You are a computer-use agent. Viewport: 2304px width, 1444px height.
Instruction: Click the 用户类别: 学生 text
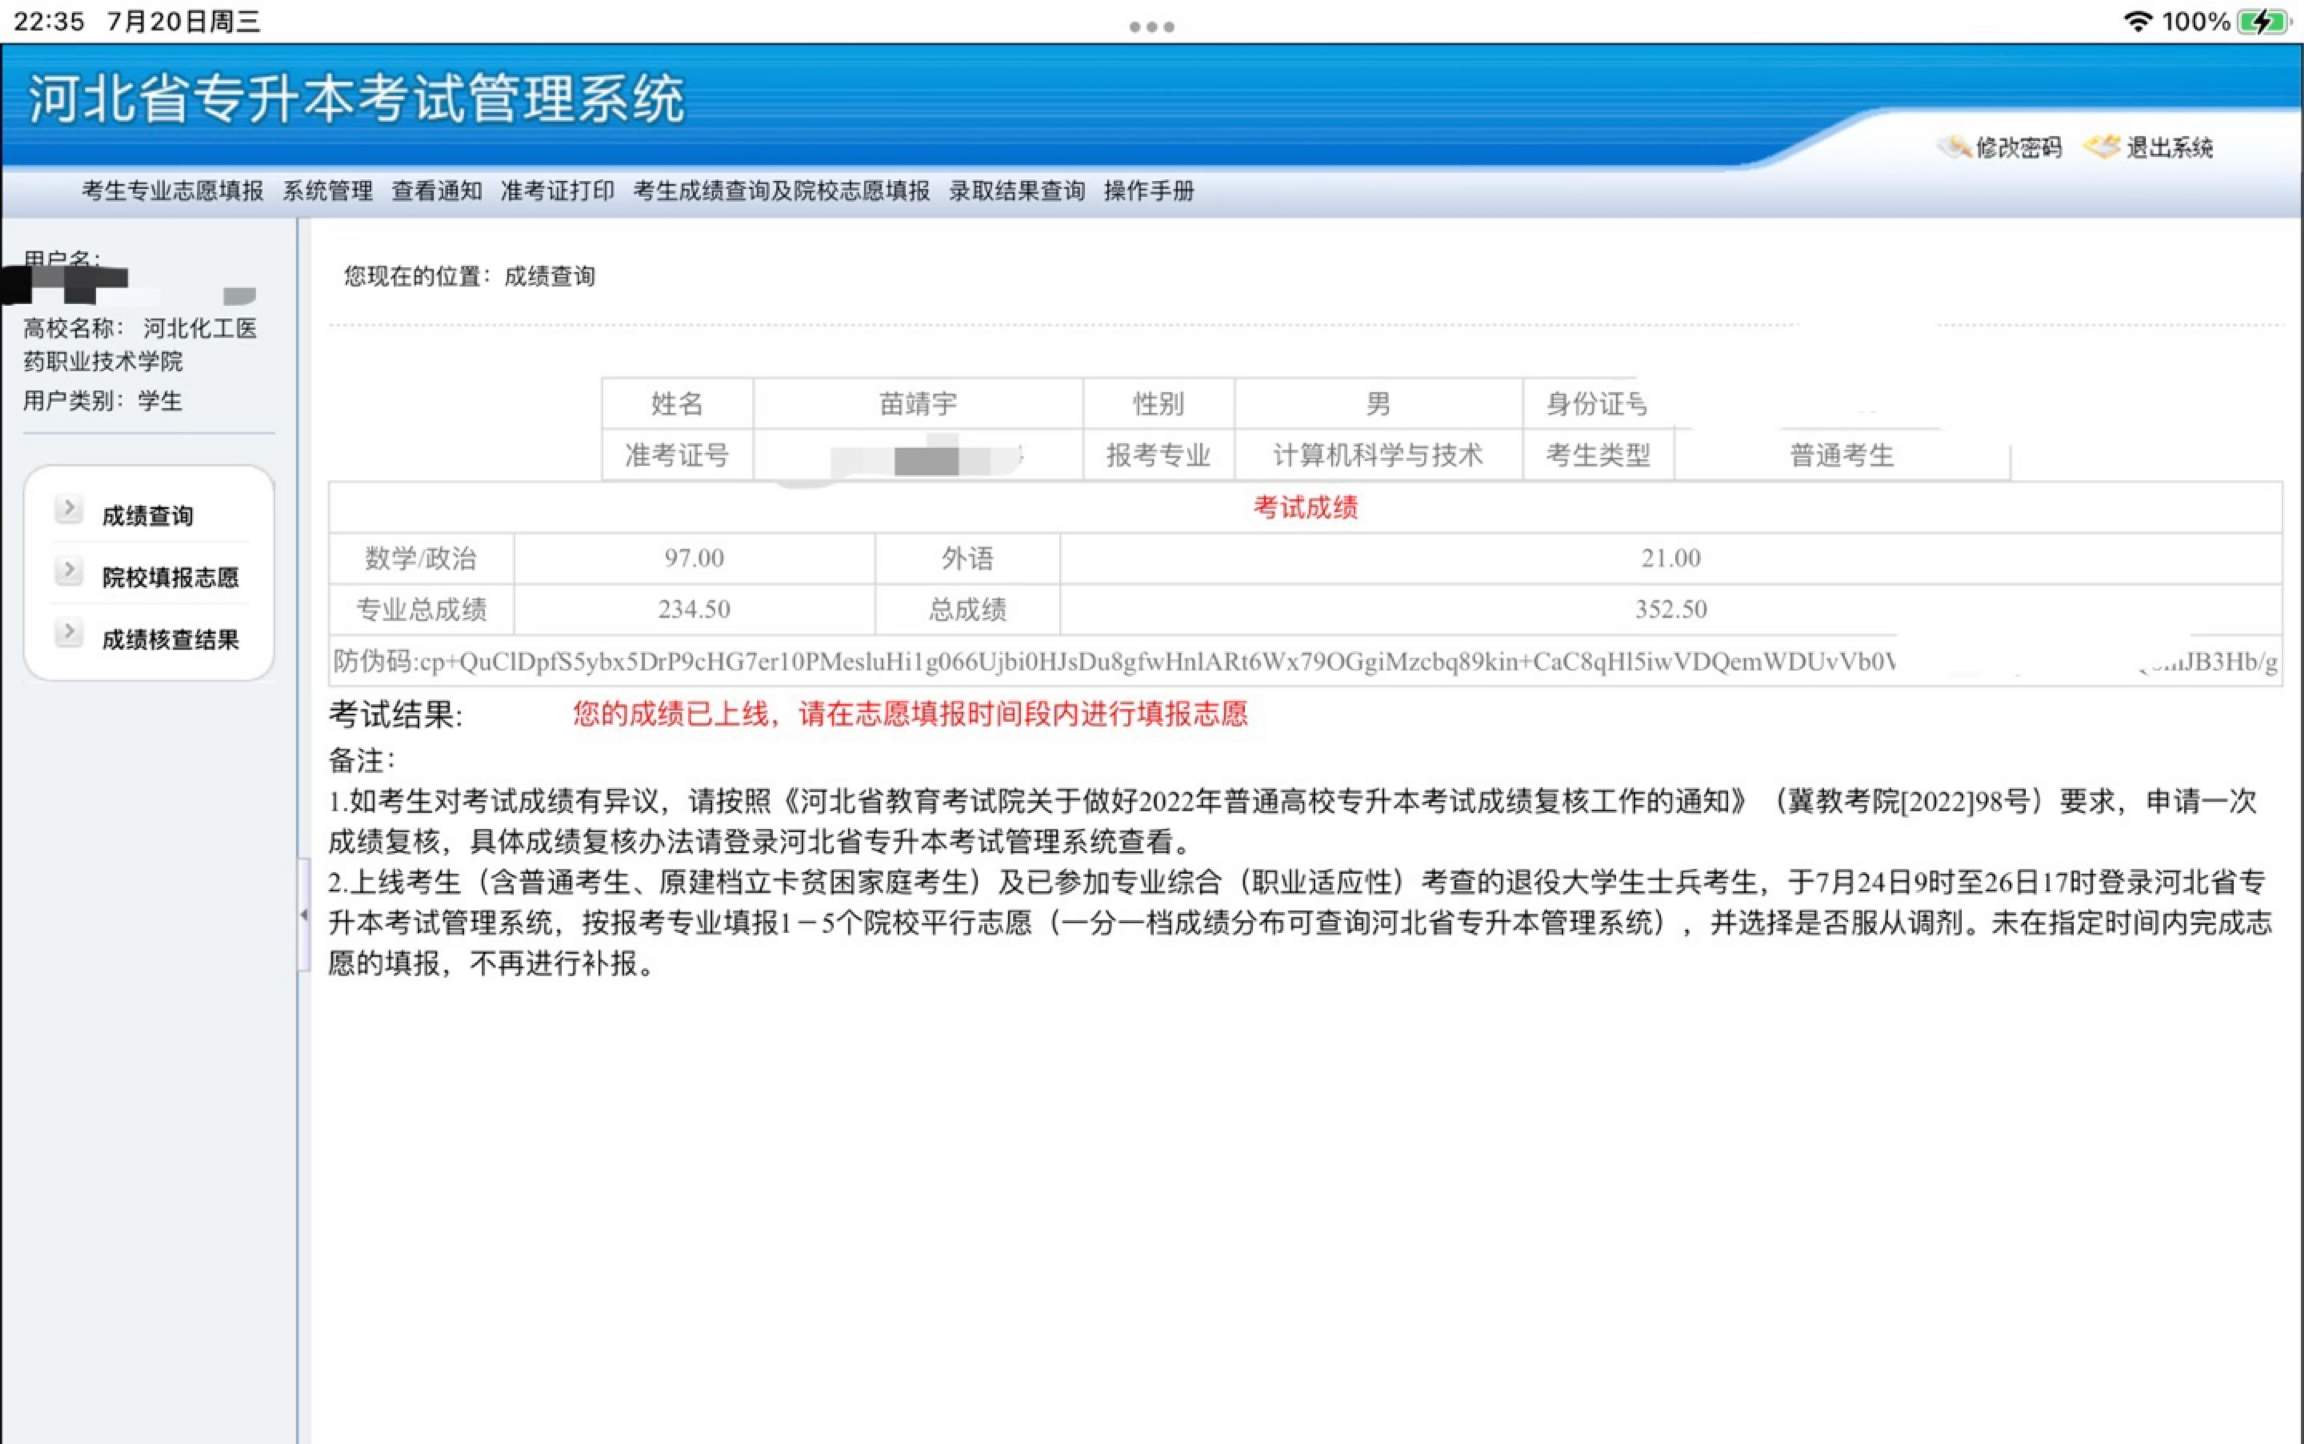click(x=102, y=401)
